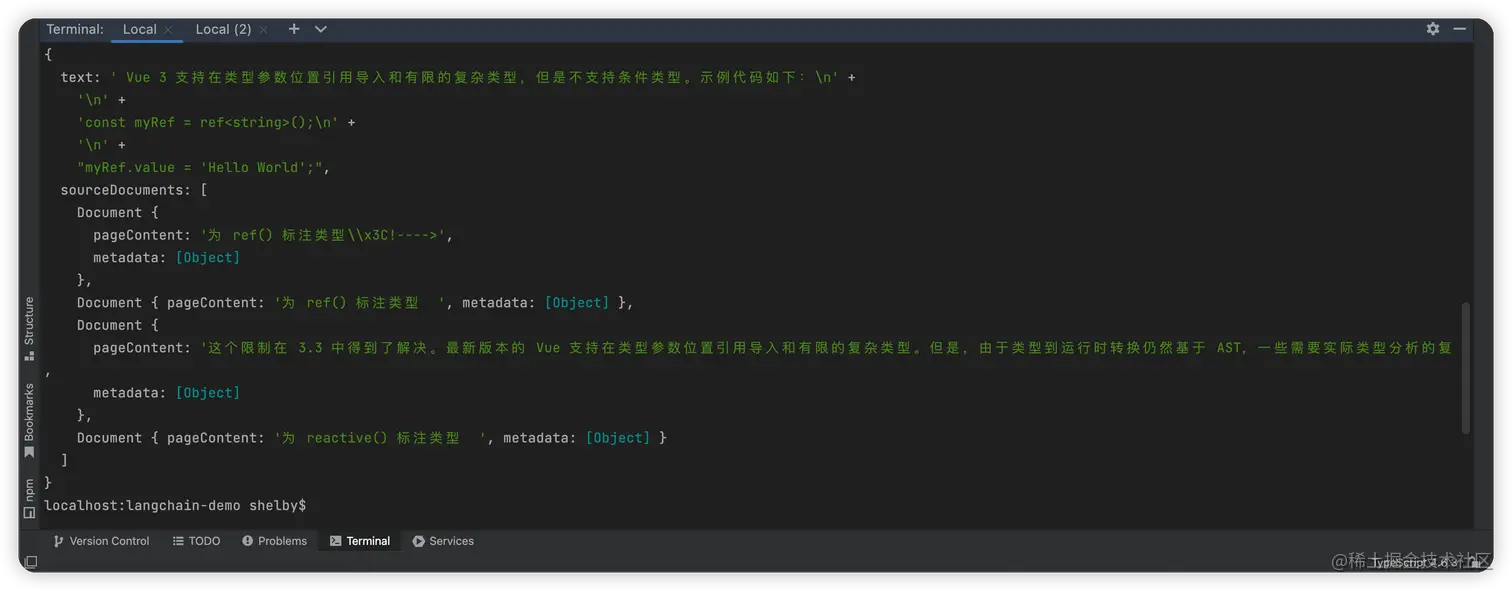
Task: Close the Local (2) terminal tab
Action: coord(263,30)
